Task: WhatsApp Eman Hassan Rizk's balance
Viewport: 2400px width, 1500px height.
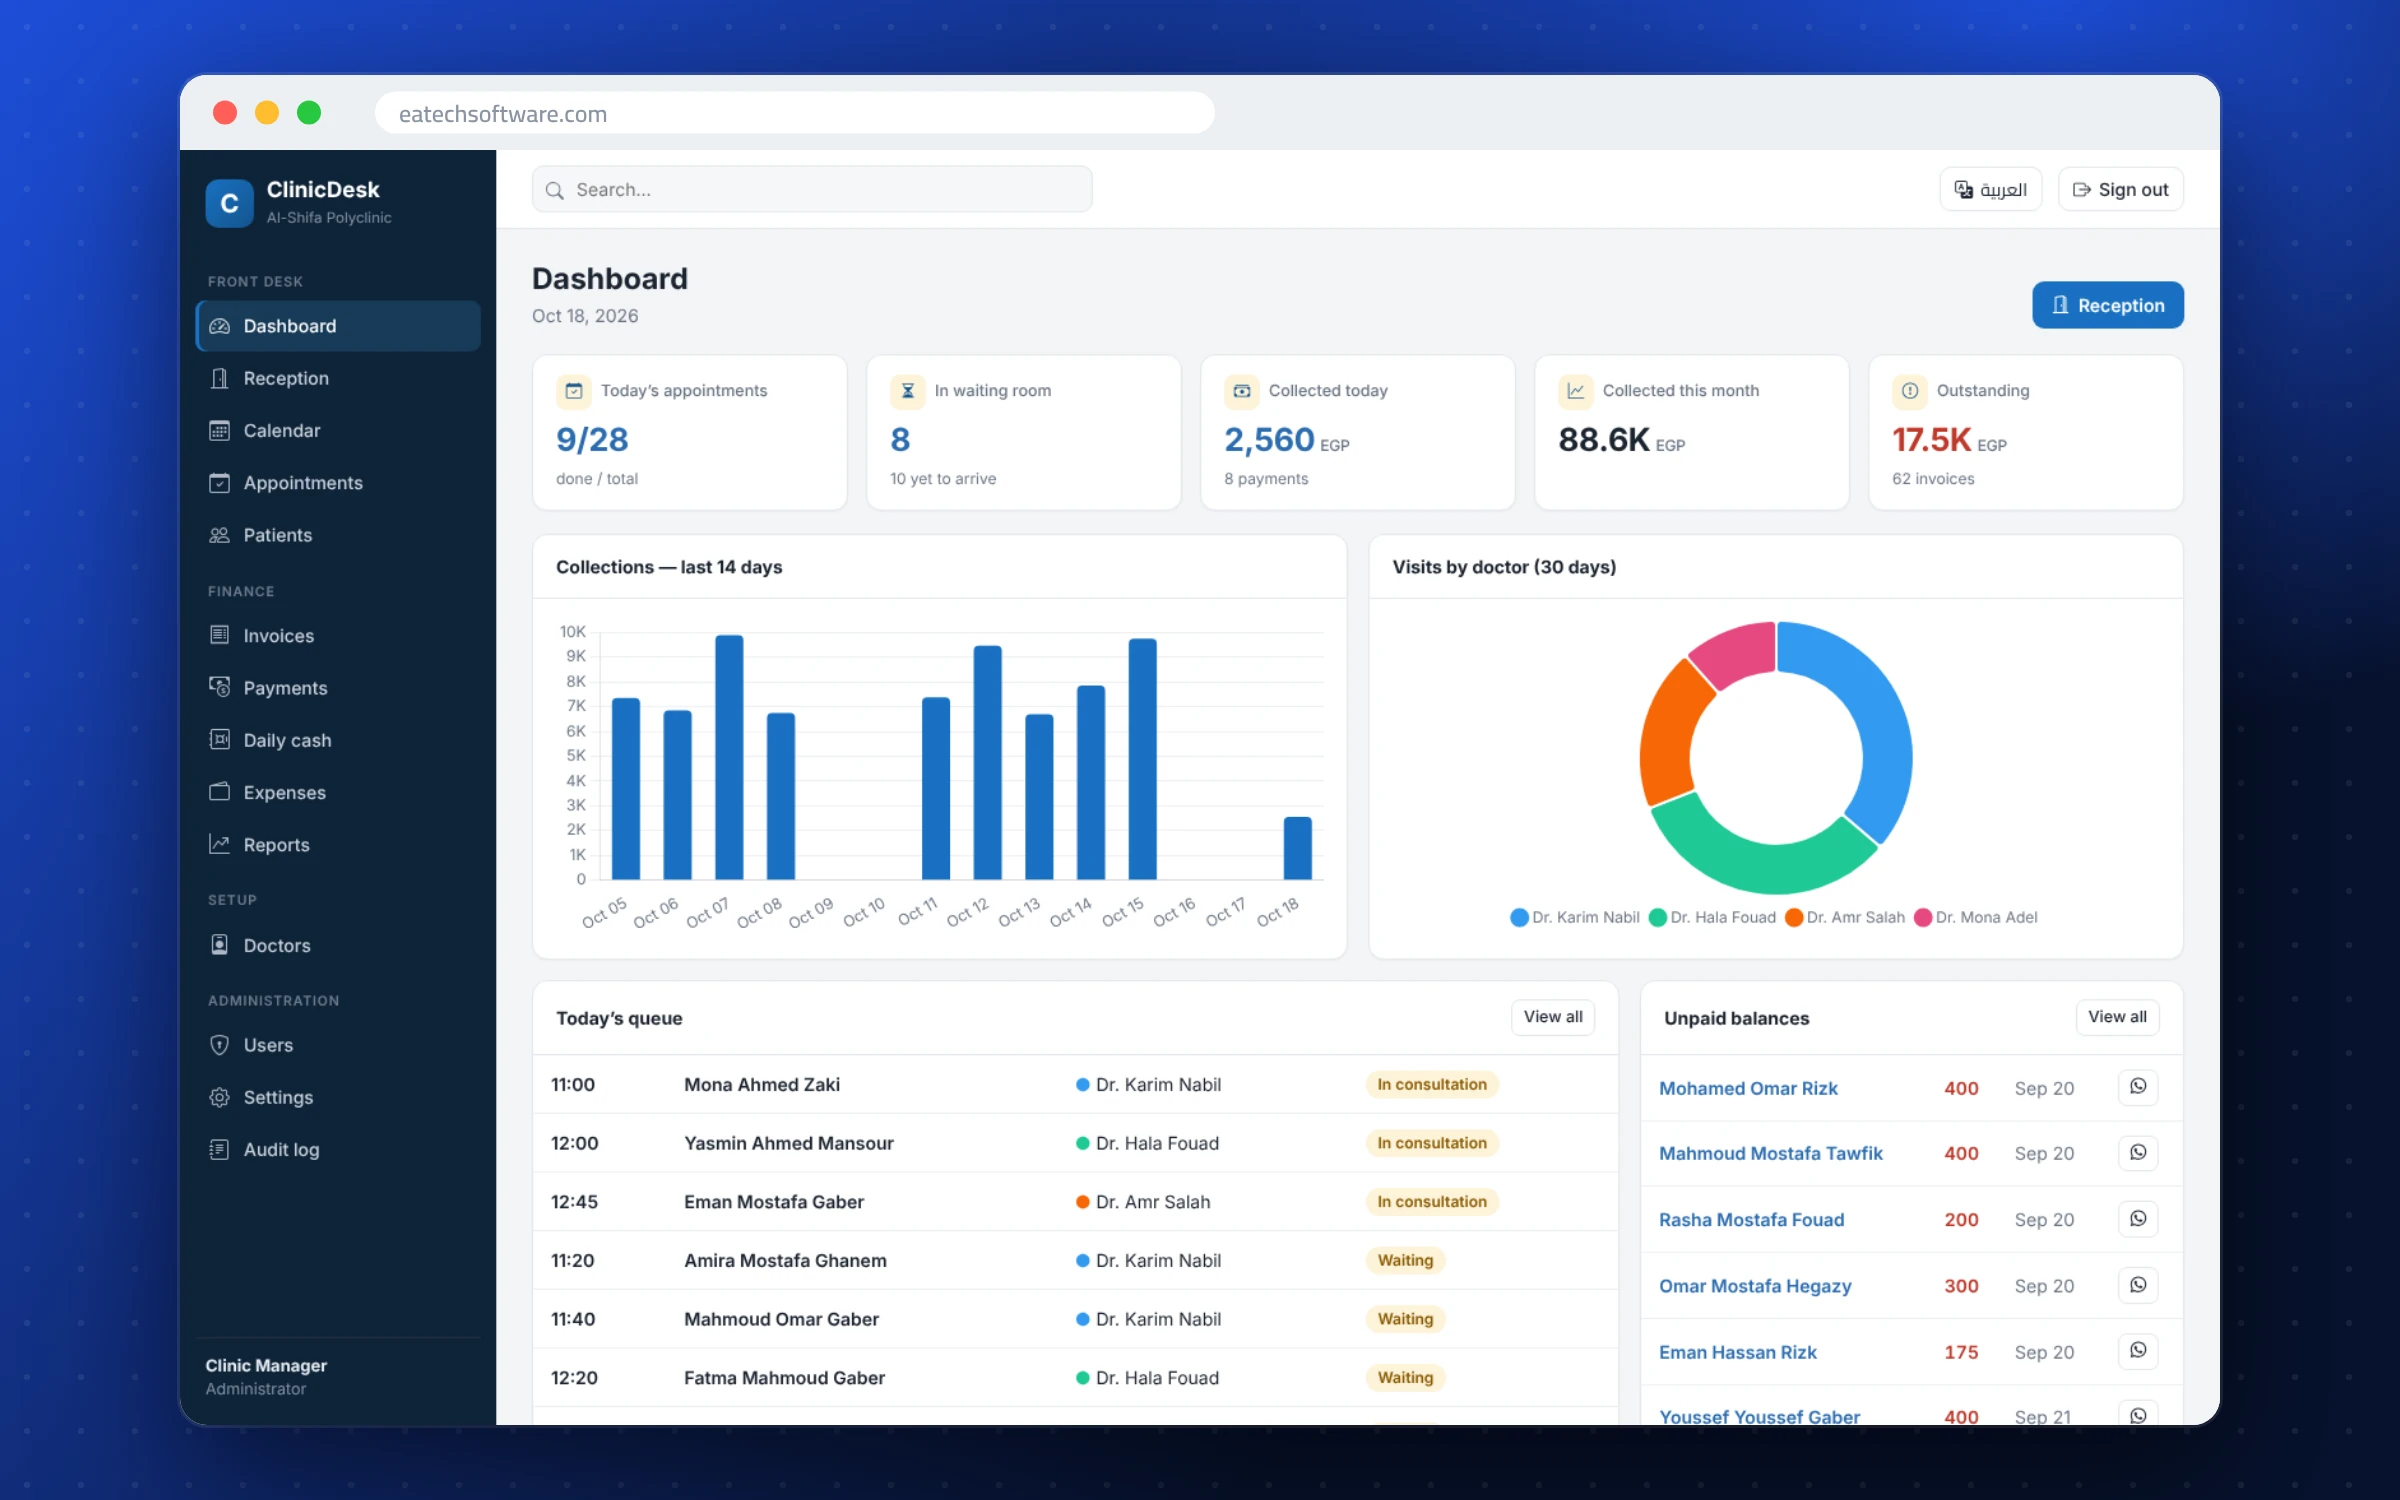Action: pos(2138,1351)
